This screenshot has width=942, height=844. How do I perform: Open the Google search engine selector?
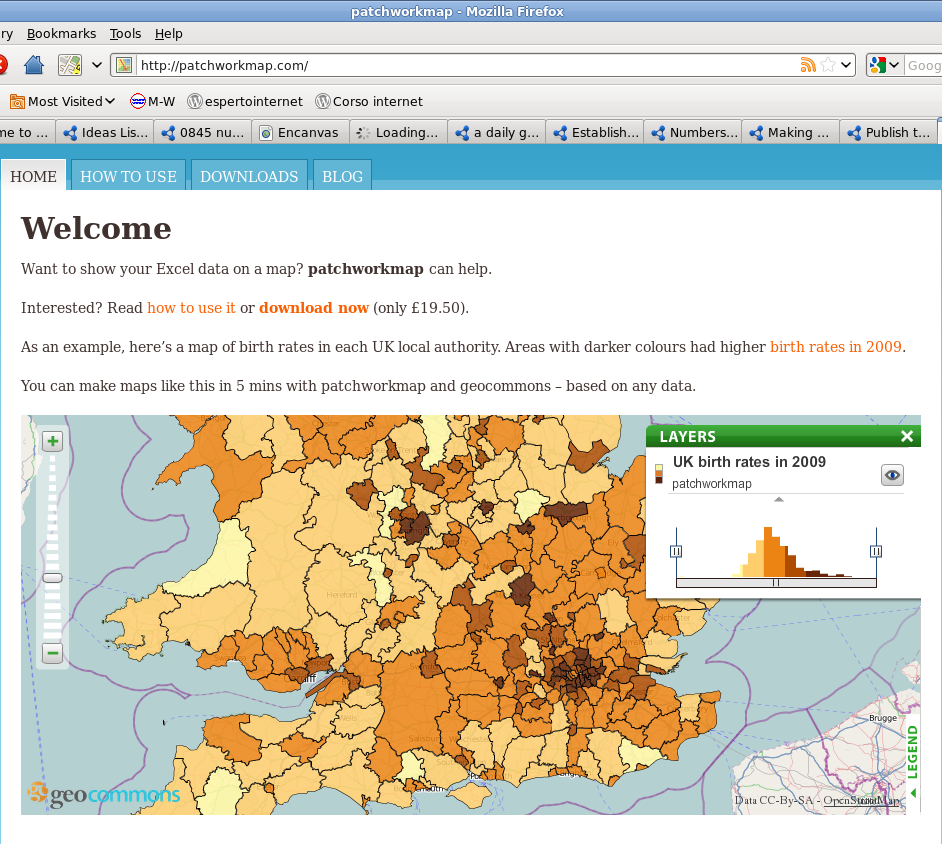tap(884, 65)
